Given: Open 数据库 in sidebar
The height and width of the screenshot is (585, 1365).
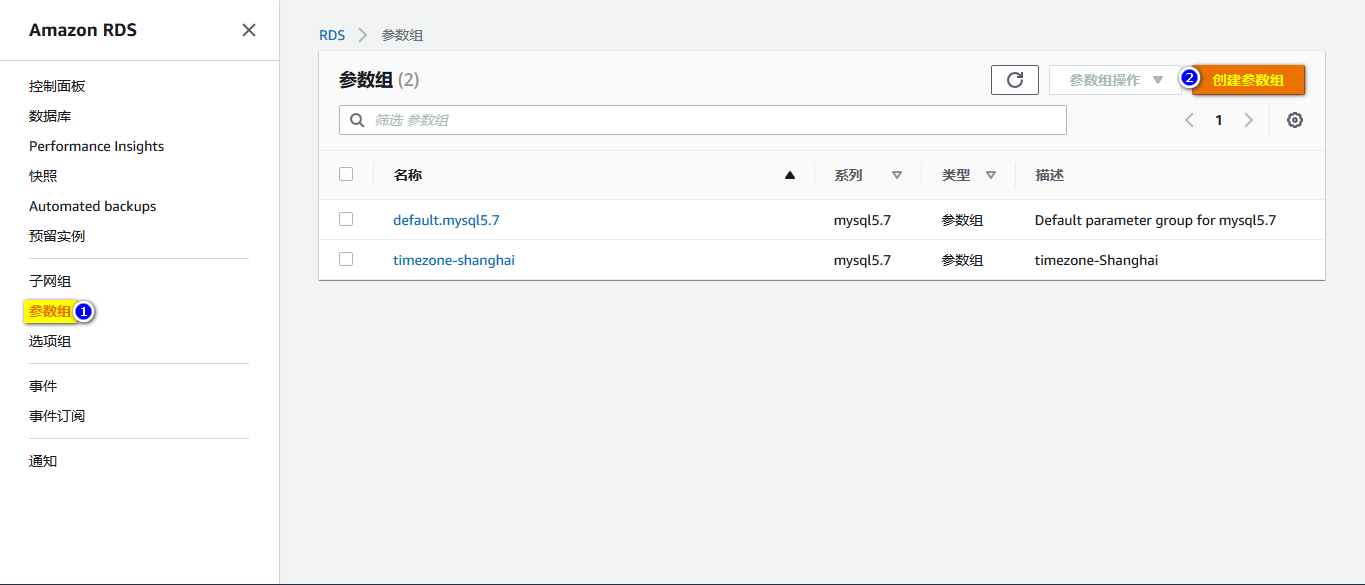Looking at the screenshot, I should [50, 116].
